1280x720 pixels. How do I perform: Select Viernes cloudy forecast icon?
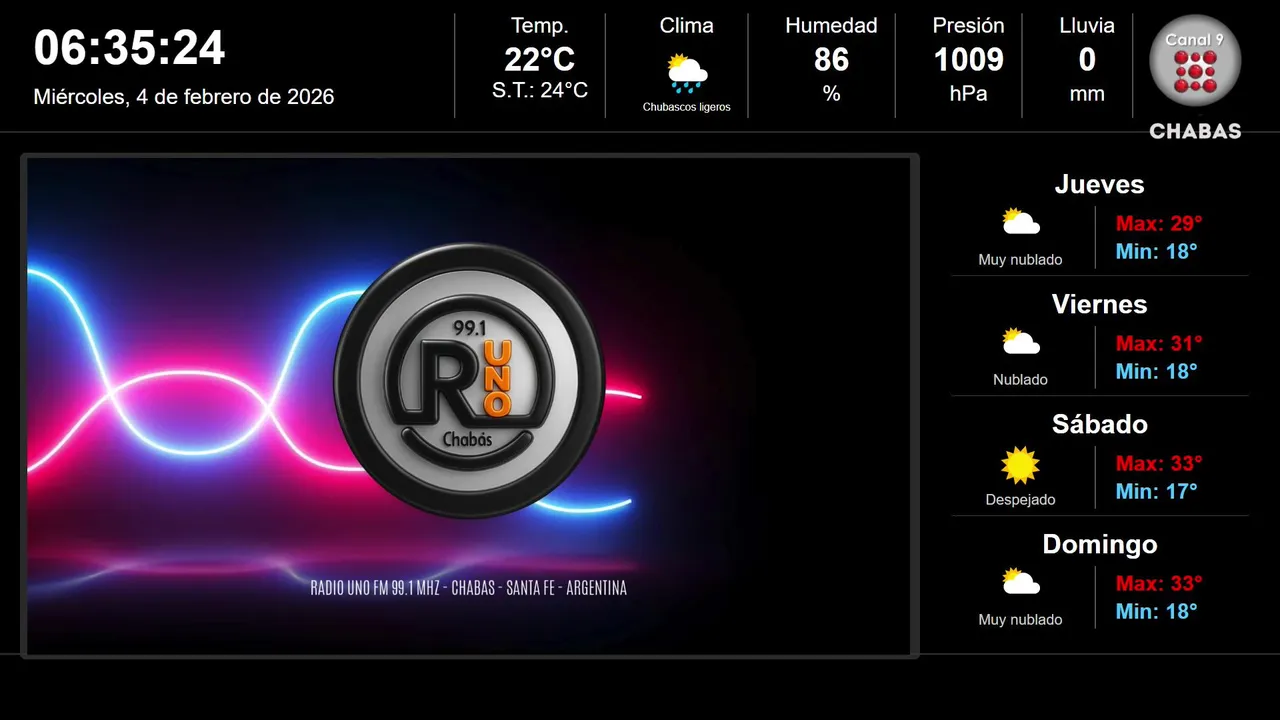1021,342
